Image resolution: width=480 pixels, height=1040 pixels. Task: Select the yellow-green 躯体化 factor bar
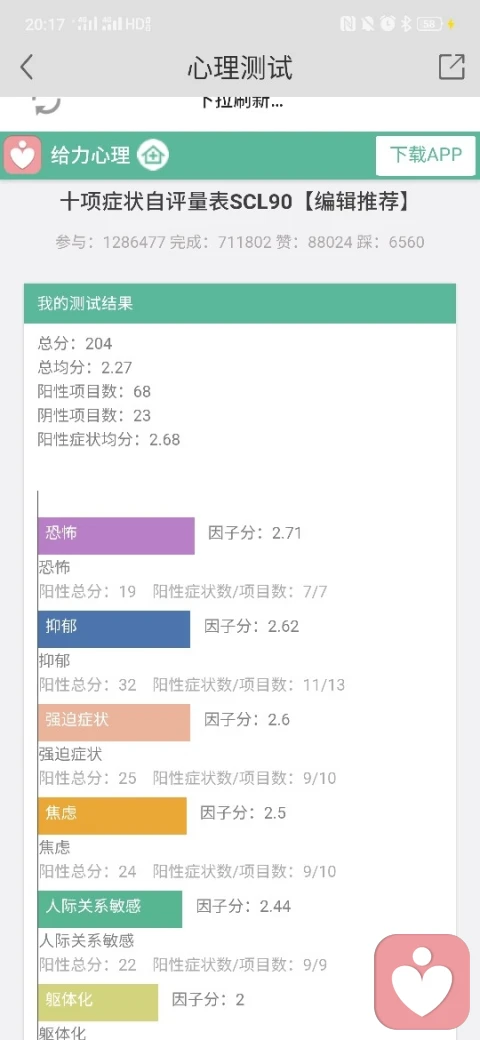[98, 1002]
